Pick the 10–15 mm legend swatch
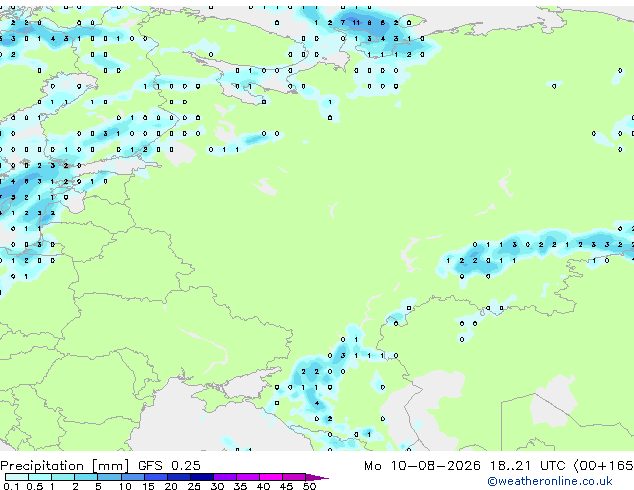The height and width of the screenshot is (490, 634). tap(132, 477)
